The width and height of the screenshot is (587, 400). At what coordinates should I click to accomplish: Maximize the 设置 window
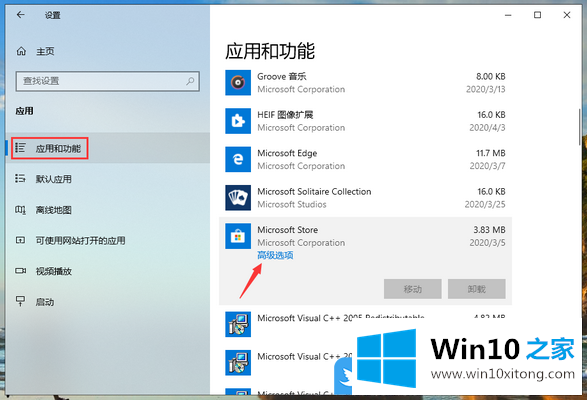point(537,15)
